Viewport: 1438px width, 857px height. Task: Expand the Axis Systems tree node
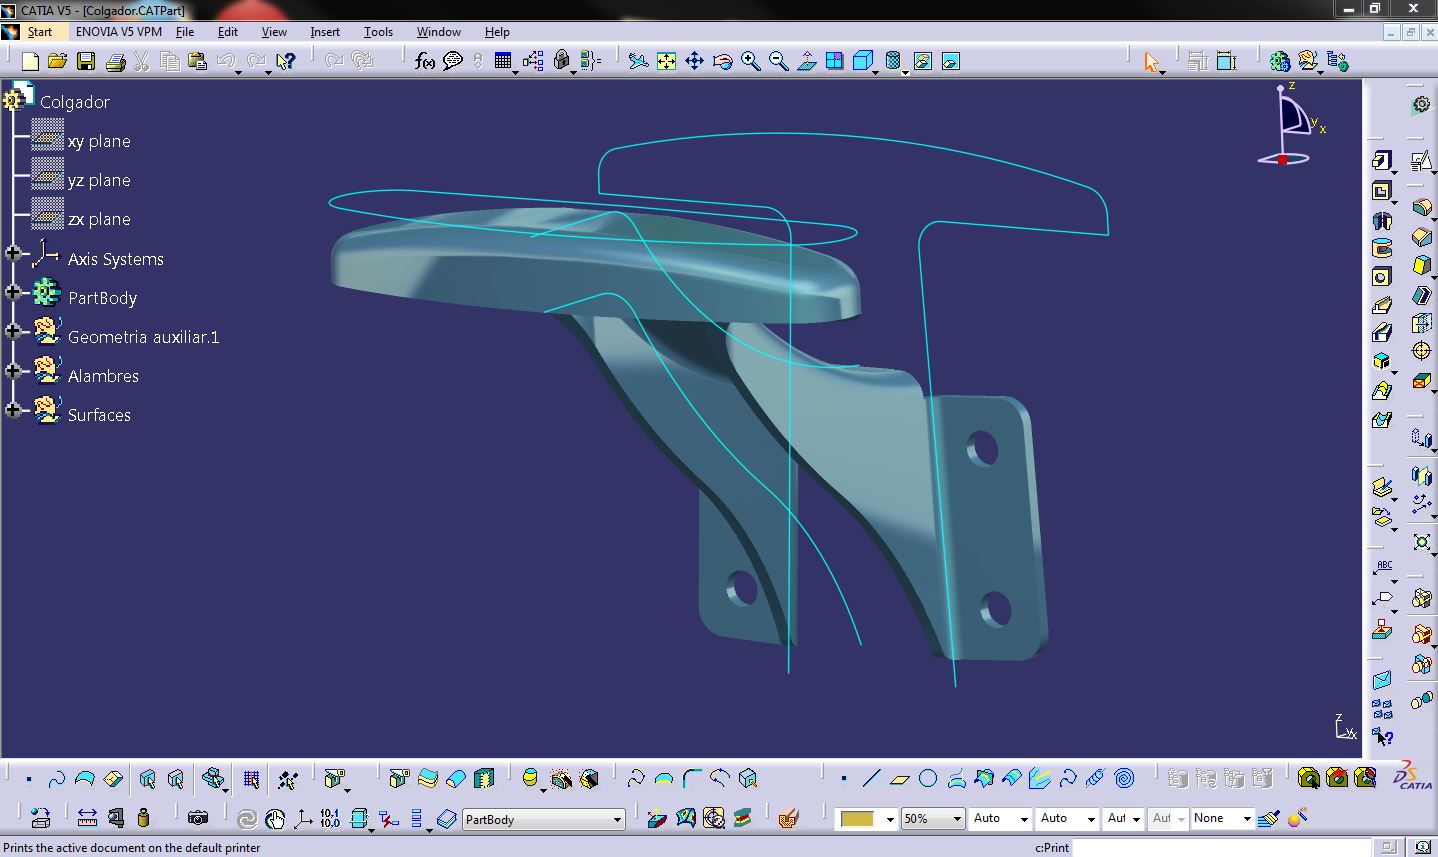point(13,254)
